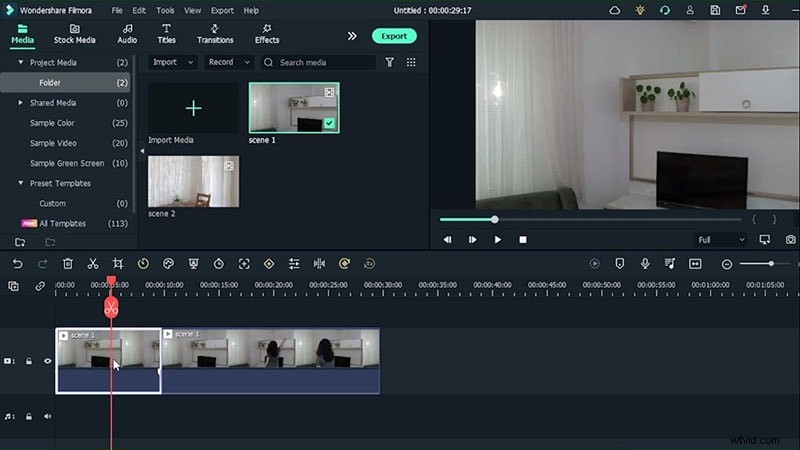Open the Import dropdown
Image resolution: width=800 pixels, height=450 pixels.
coord(172,62)
